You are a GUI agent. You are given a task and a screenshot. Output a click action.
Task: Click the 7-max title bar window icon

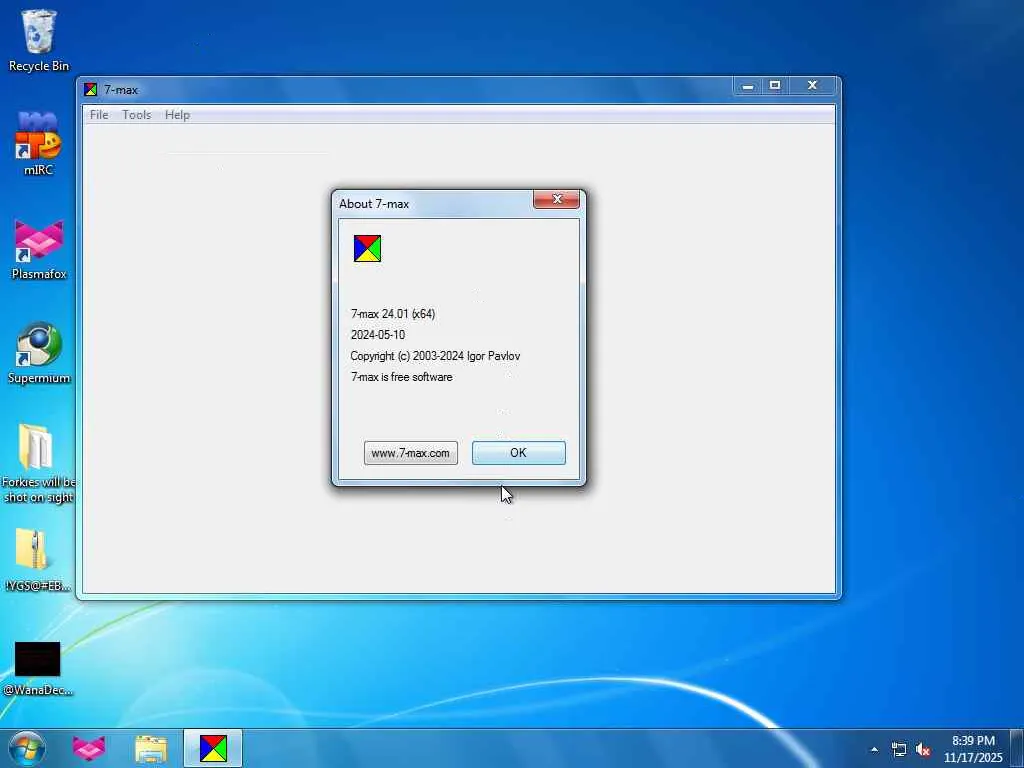91,89
